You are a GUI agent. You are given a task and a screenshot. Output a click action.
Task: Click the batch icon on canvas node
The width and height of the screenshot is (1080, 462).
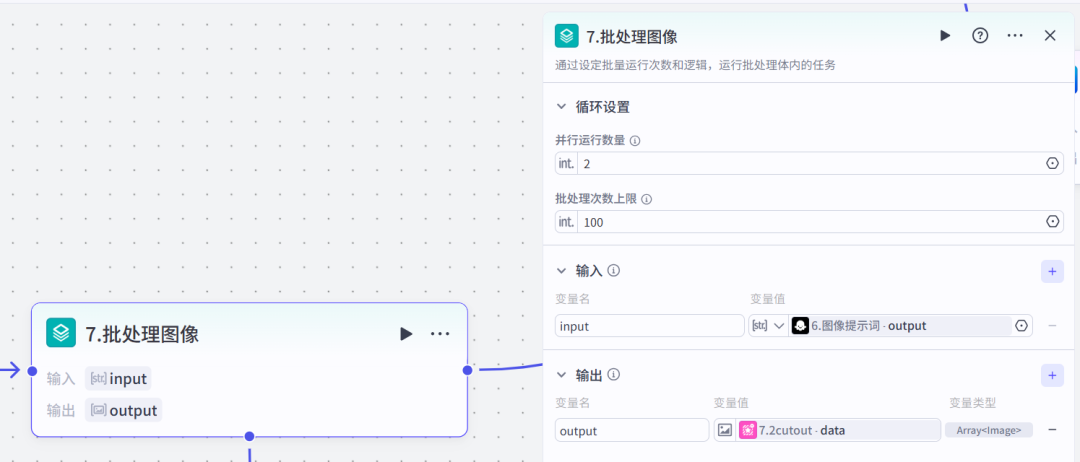point(61,333)
